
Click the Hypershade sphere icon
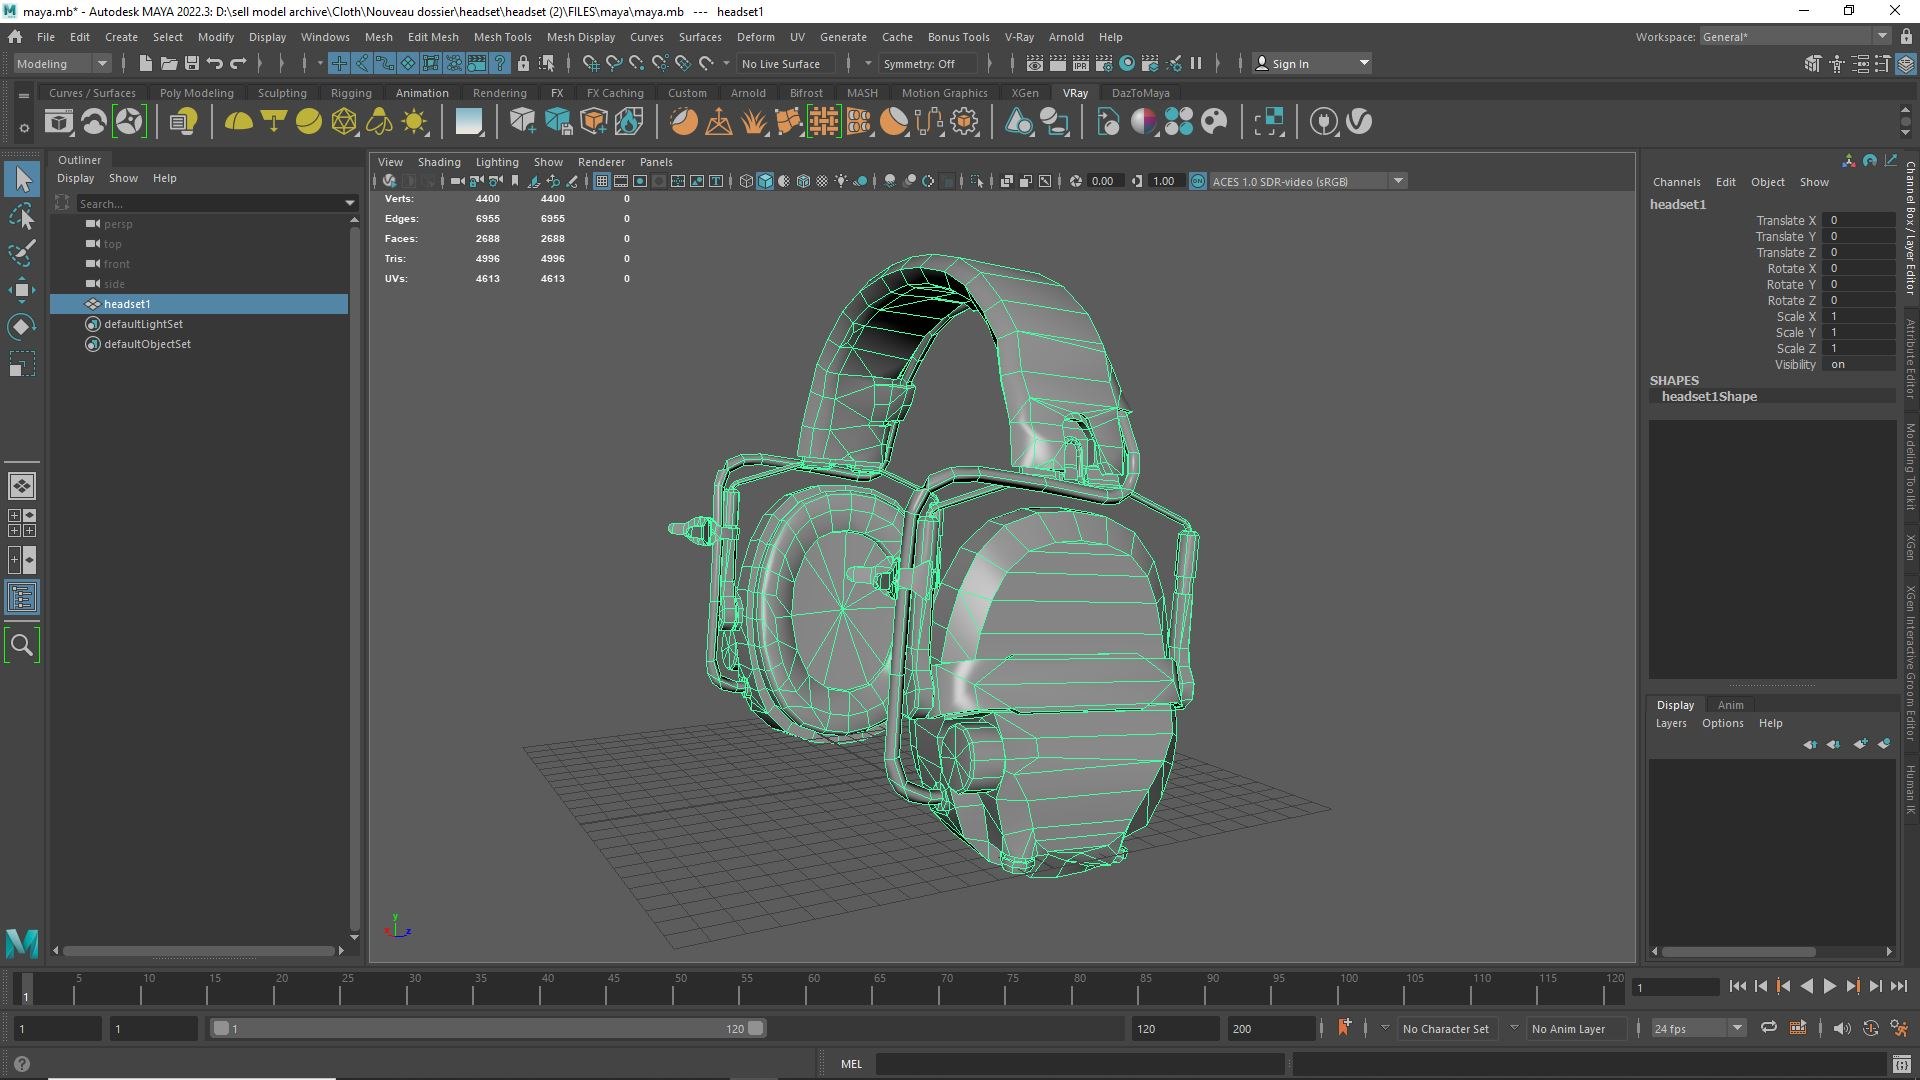1127,63
